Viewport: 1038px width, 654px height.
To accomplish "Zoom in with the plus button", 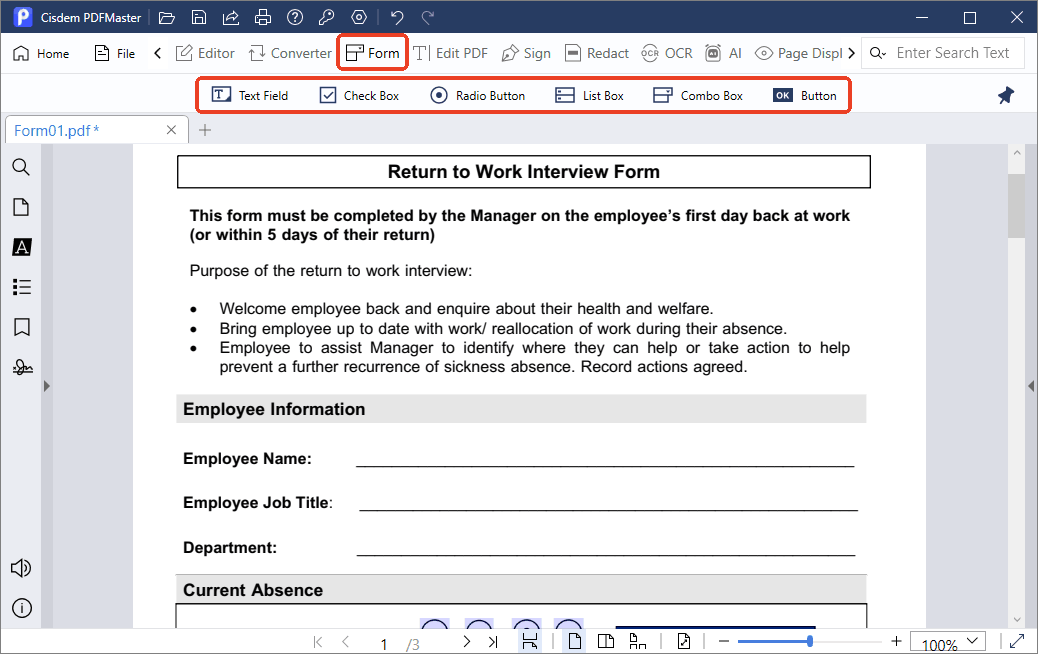I will click(896, 641).
